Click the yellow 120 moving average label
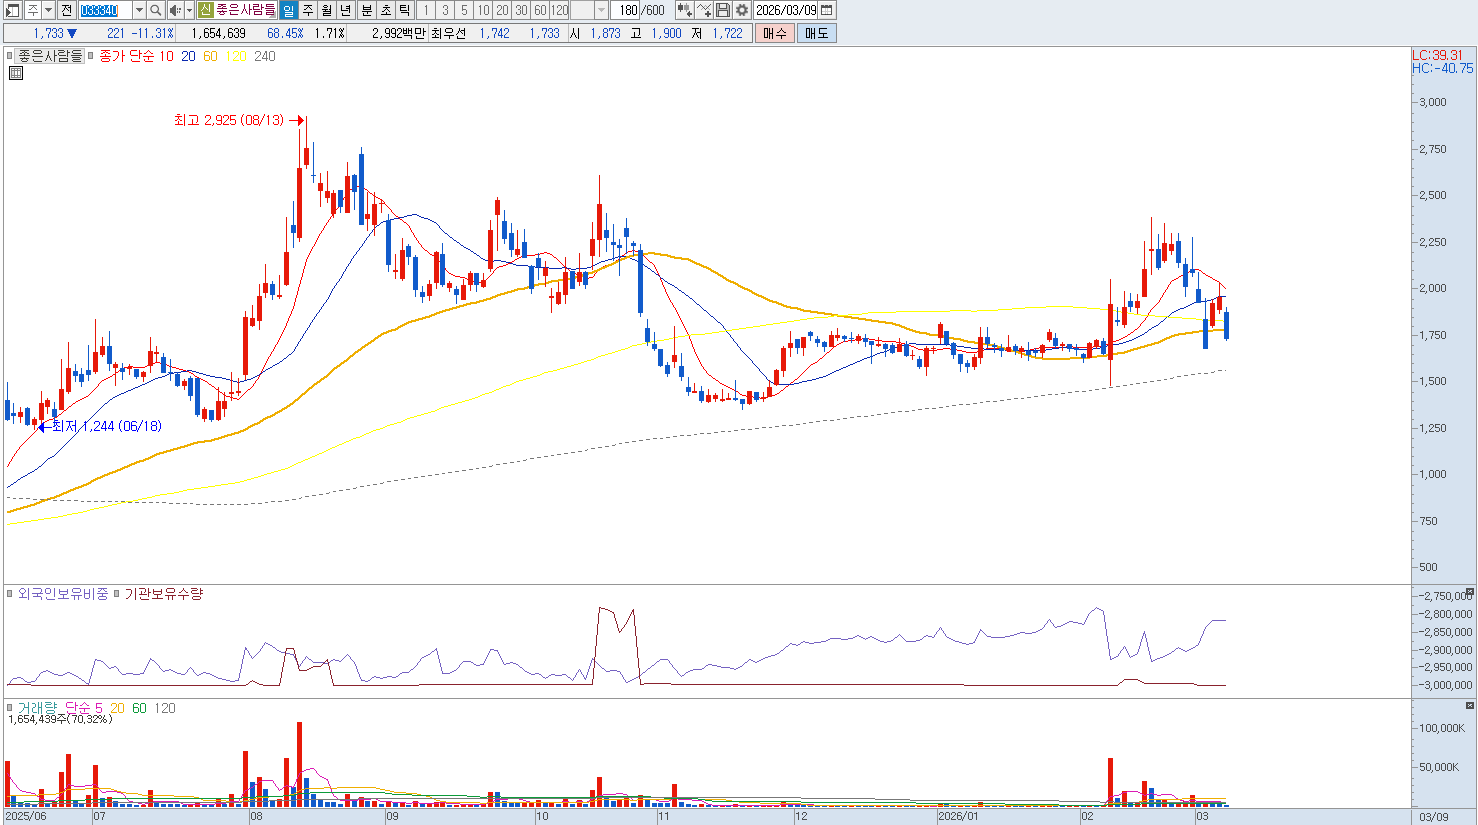Screen dimensions: 1478x825 pos(236,56)
